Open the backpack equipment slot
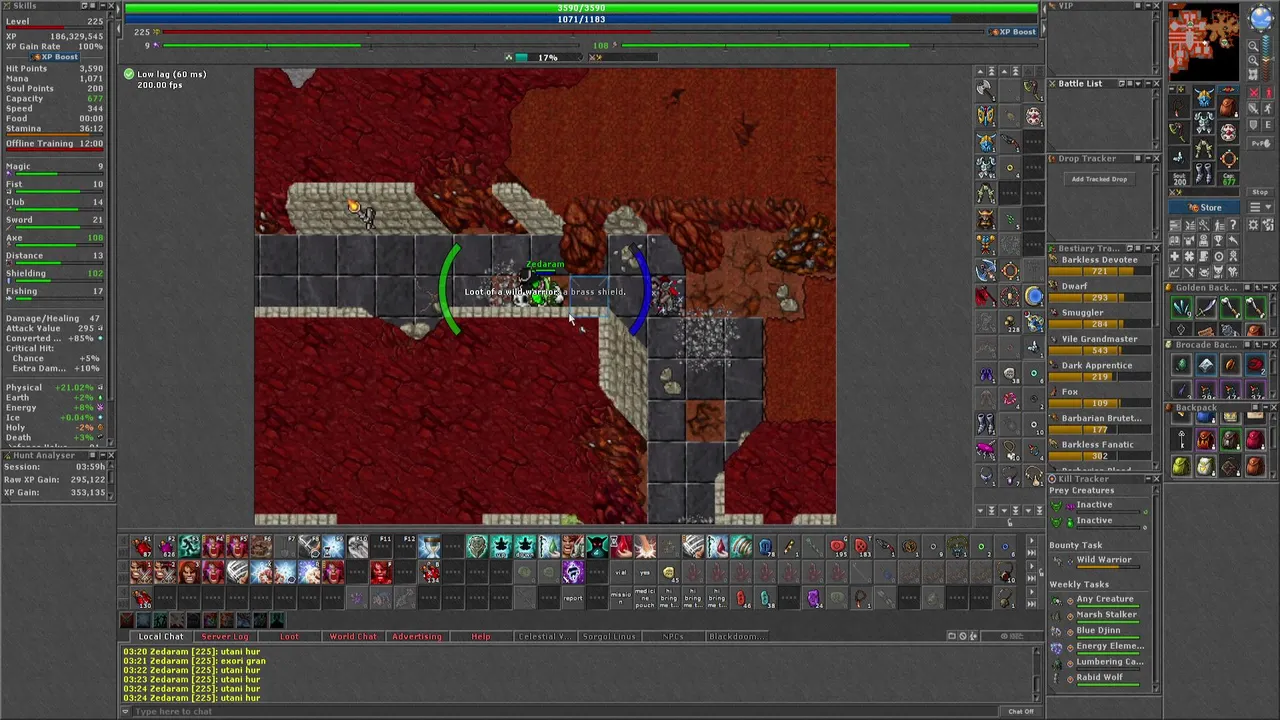 point(1229,107)
